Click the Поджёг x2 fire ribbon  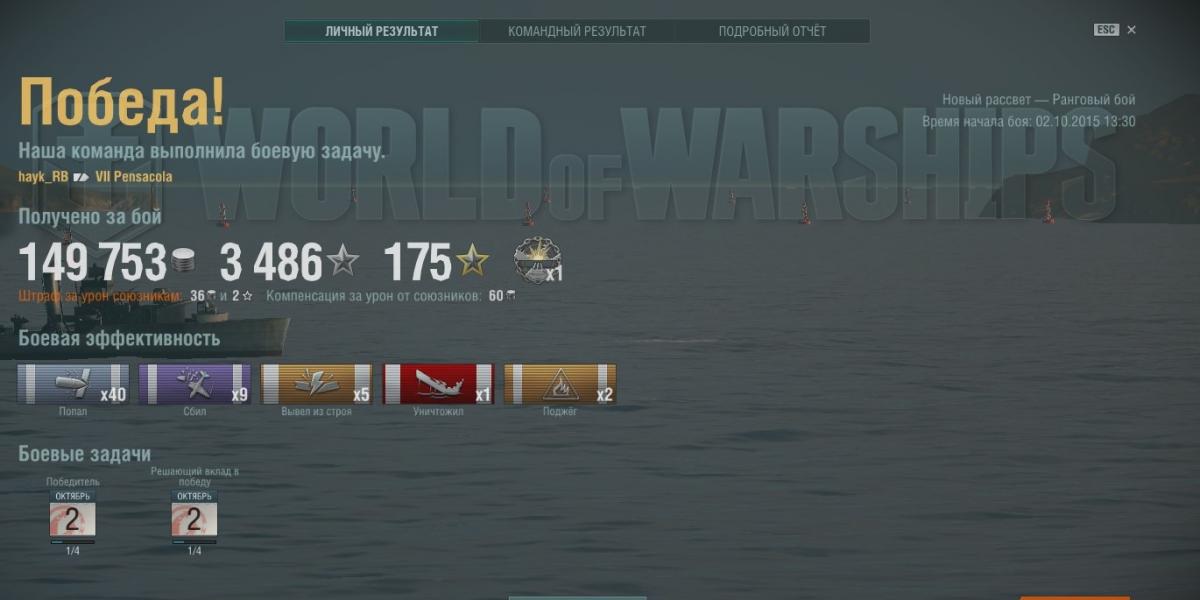pos(560,384)
